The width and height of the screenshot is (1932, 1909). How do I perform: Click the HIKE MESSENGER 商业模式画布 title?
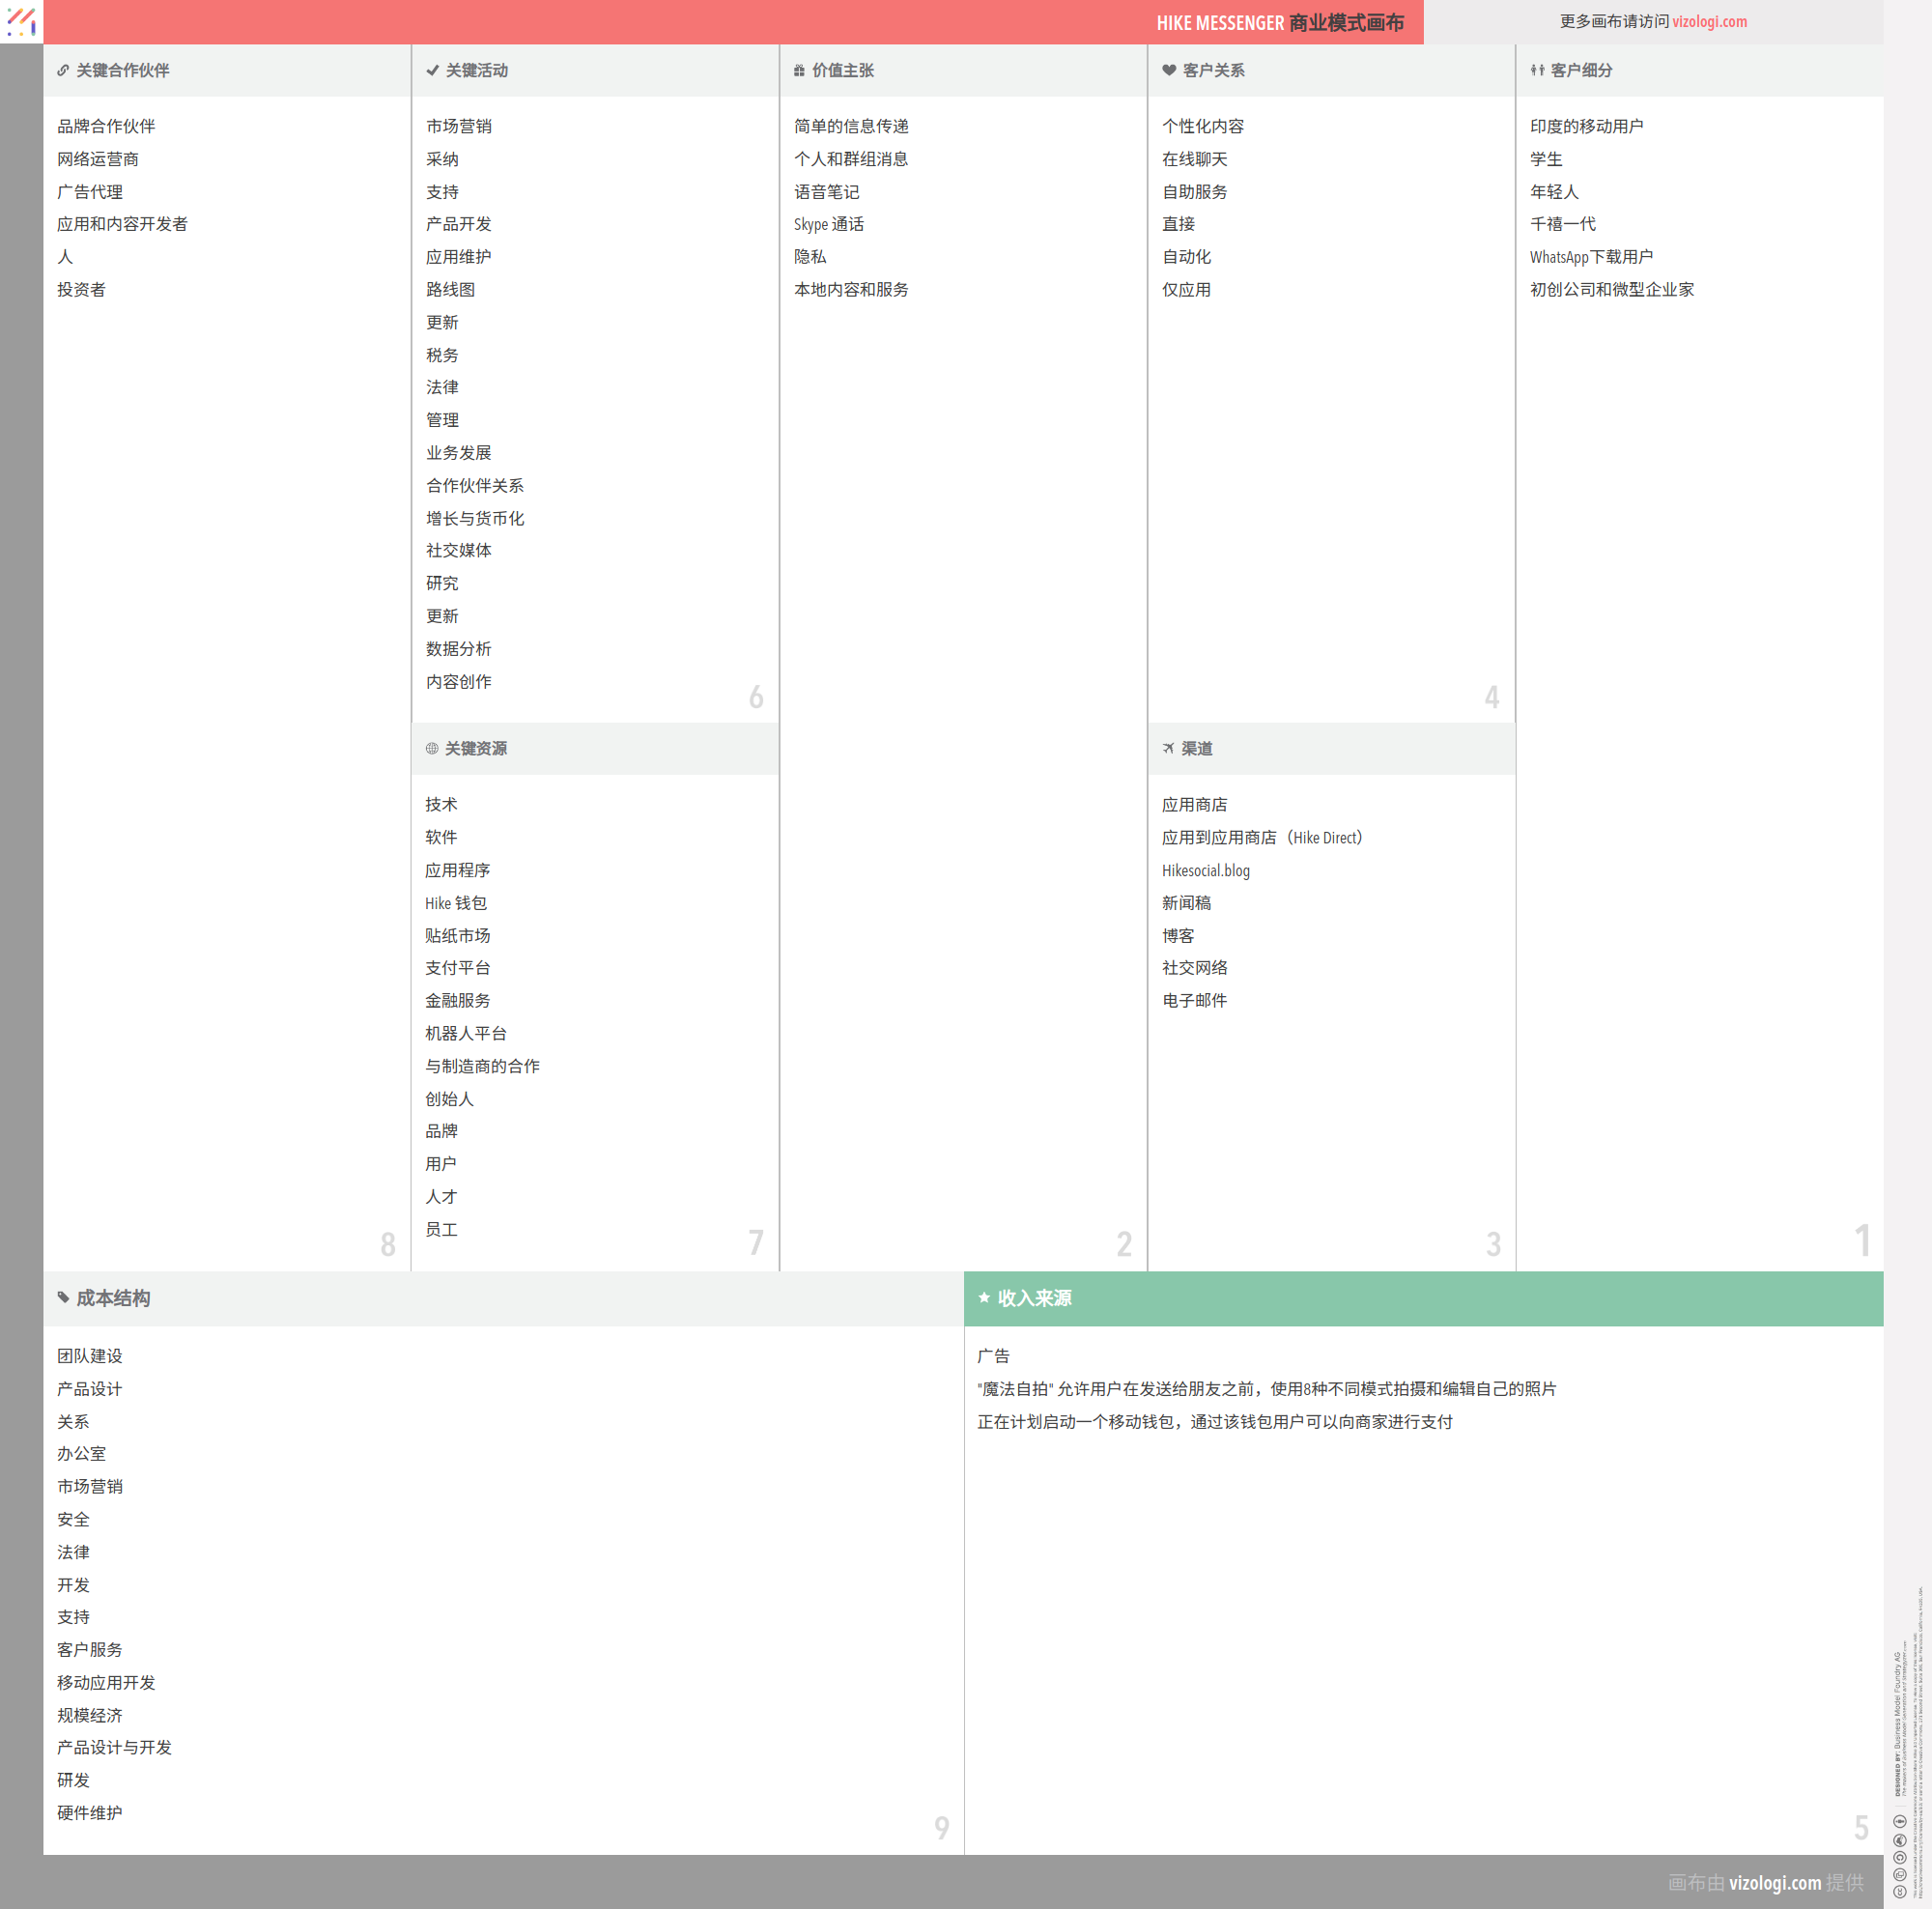1279,23
